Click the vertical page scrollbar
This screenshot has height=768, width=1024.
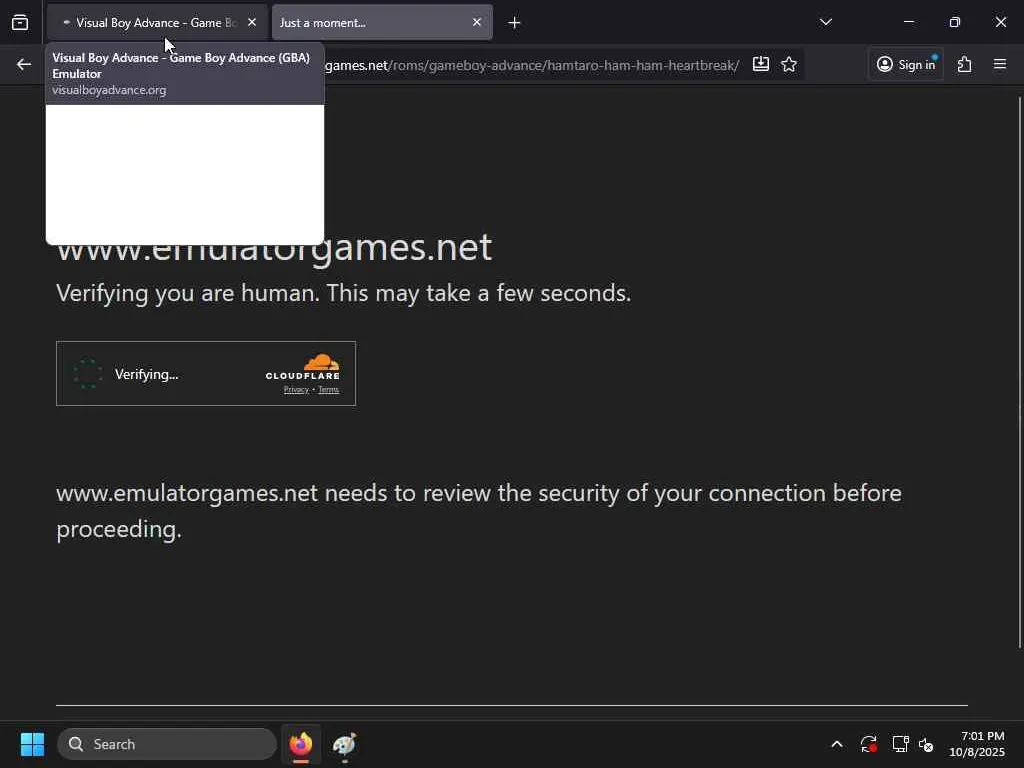[1019, 372]
